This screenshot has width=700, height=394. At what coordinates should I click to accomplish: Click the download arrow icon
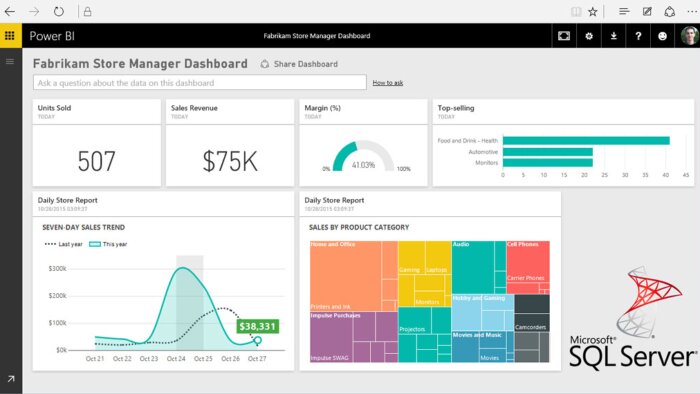(x=614, y=36)
